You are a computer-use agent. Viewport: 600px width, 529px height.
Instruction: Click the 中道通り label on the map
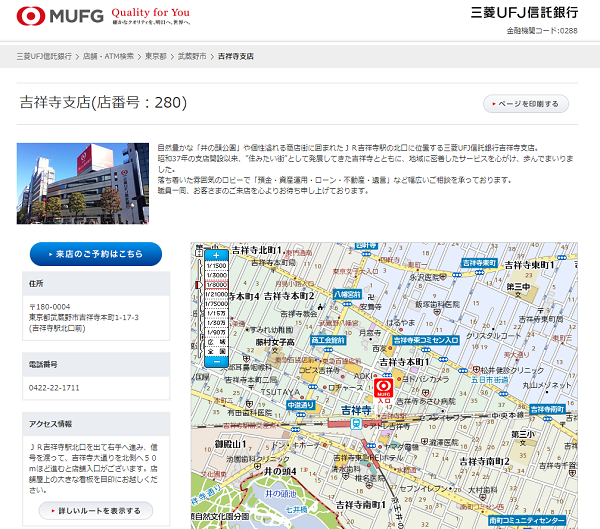click(x=301, y=405)
